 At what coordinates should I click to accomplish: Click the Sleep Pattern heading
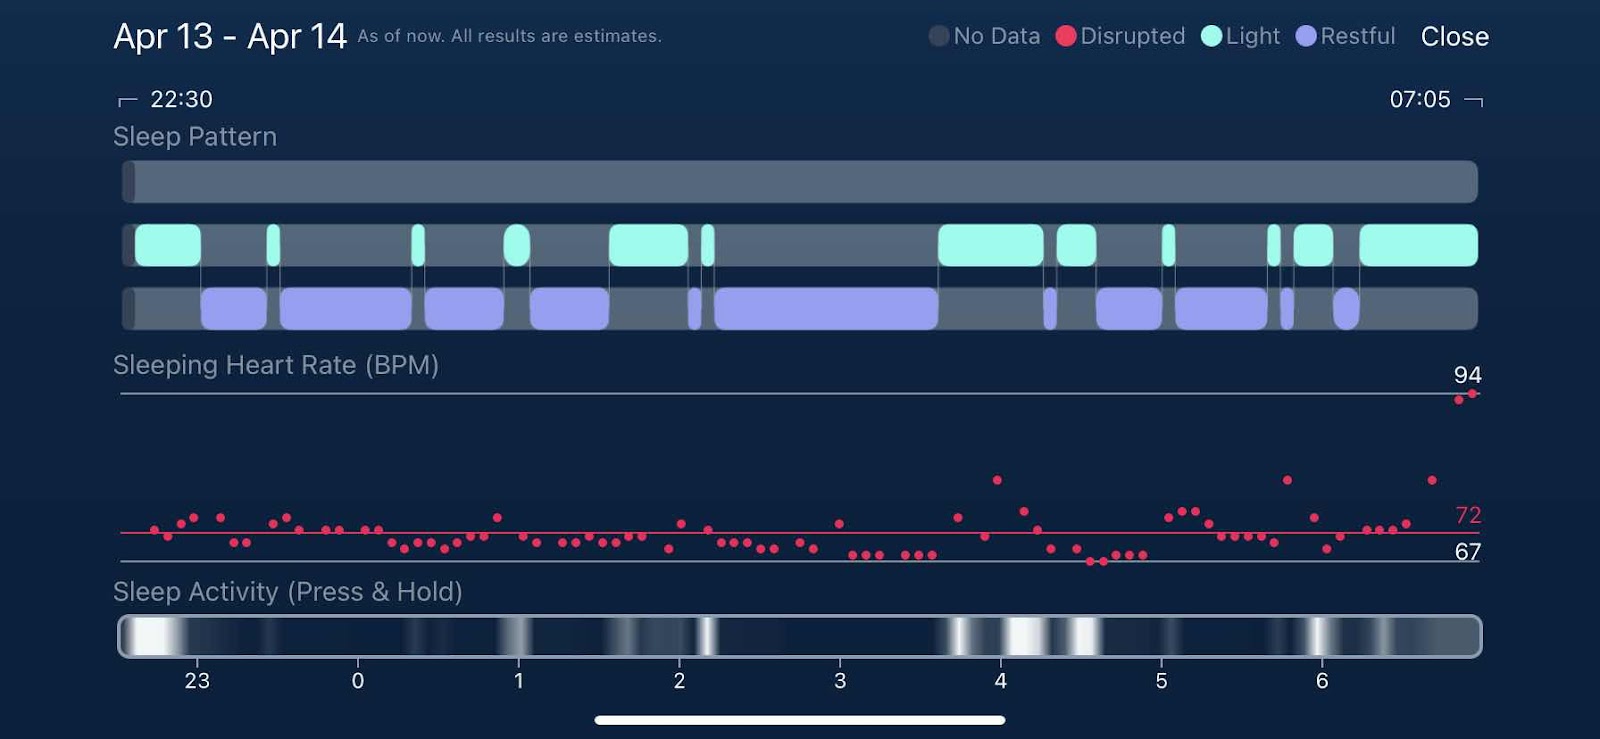[195, 137]
